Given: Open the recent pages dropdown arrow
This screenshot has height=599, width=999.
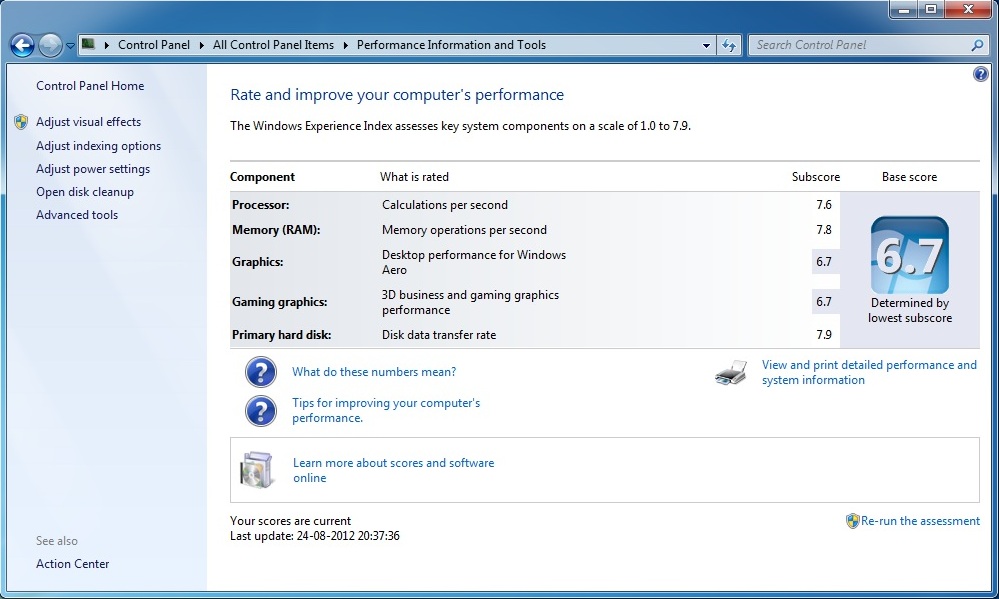Looking at the screenshot, I should pyautogui.click(x=71, y=46).
